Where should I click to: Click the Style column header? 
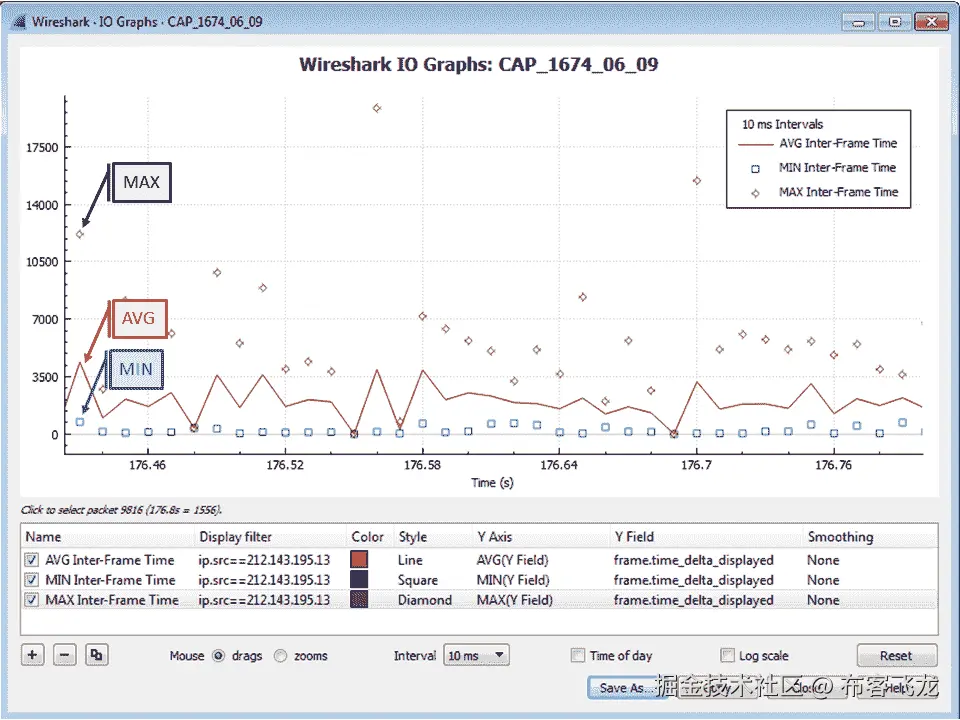click(413, 537)
